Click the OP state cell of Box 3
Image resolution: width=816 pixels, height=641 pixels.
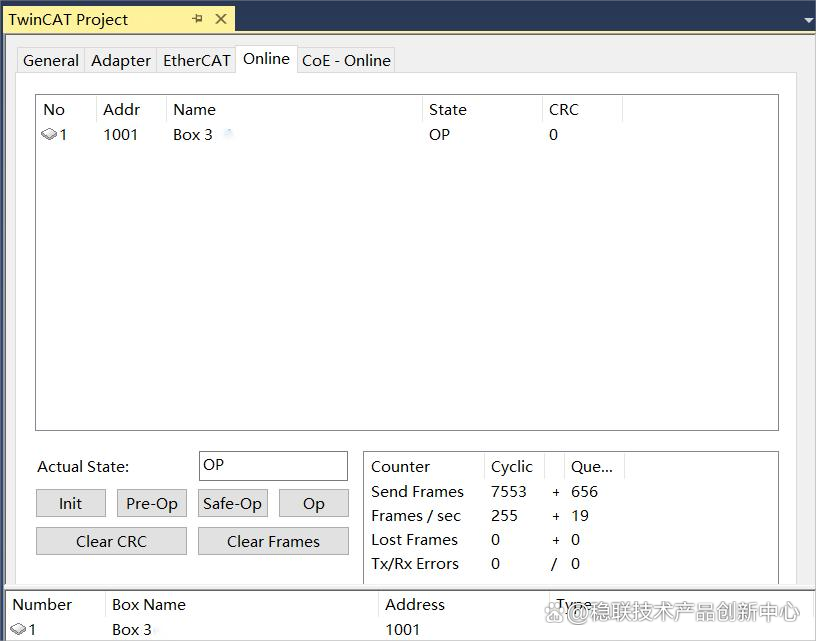439,135
